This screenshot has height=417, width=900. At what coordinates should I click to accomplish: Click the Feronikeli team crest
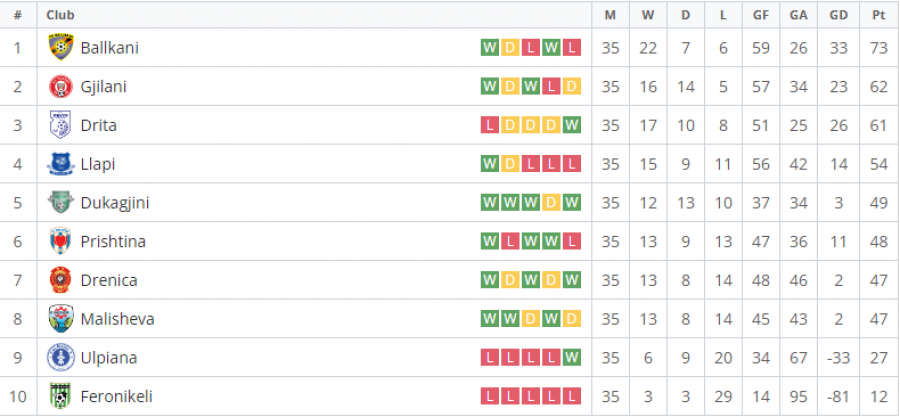61,396
